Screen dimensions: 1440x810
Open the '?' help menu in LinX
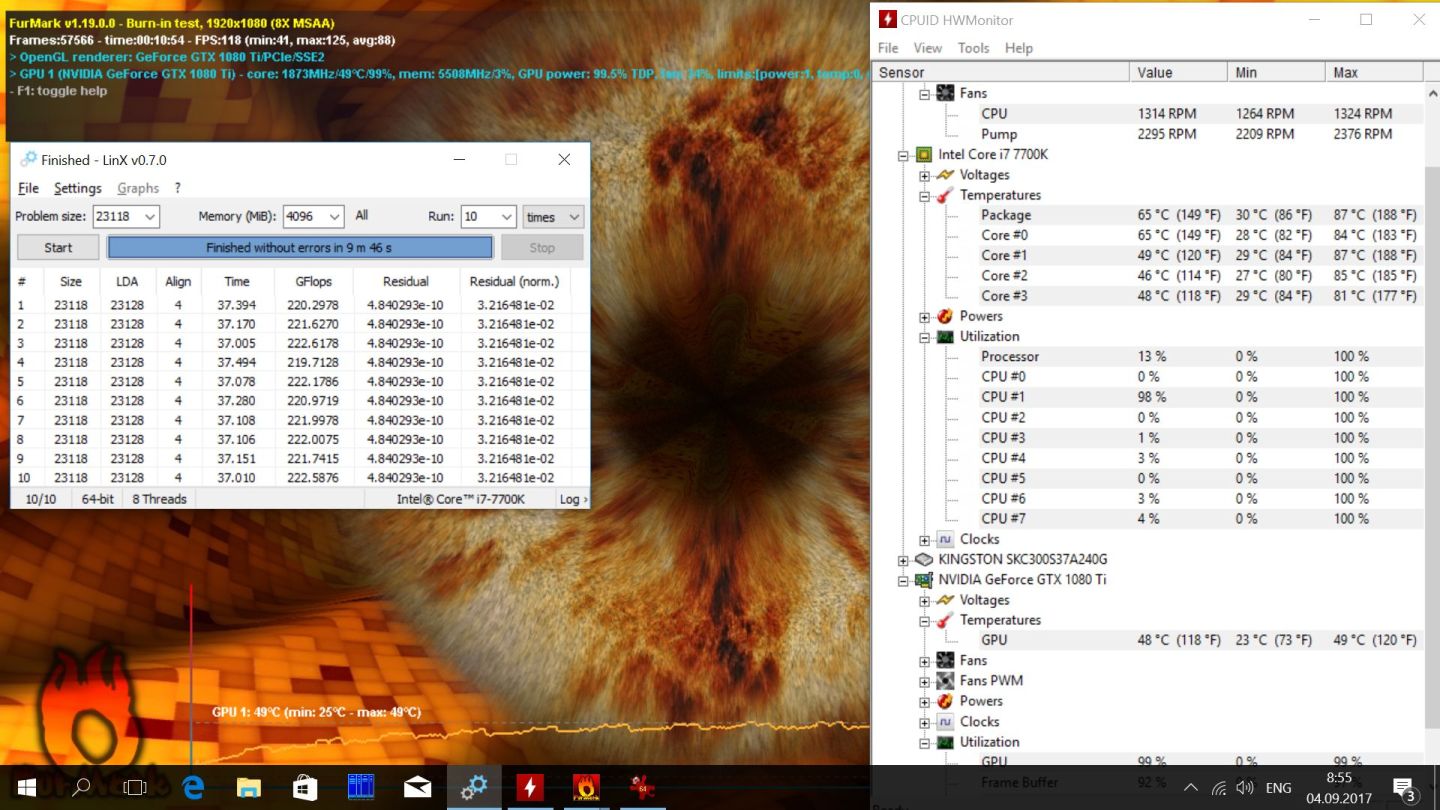point(178,188)
